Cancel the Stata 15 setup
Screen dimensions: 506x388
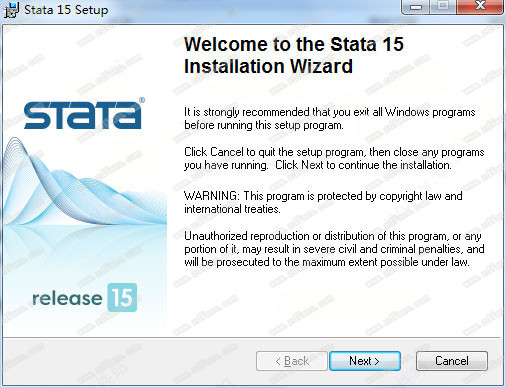(452, 361)
